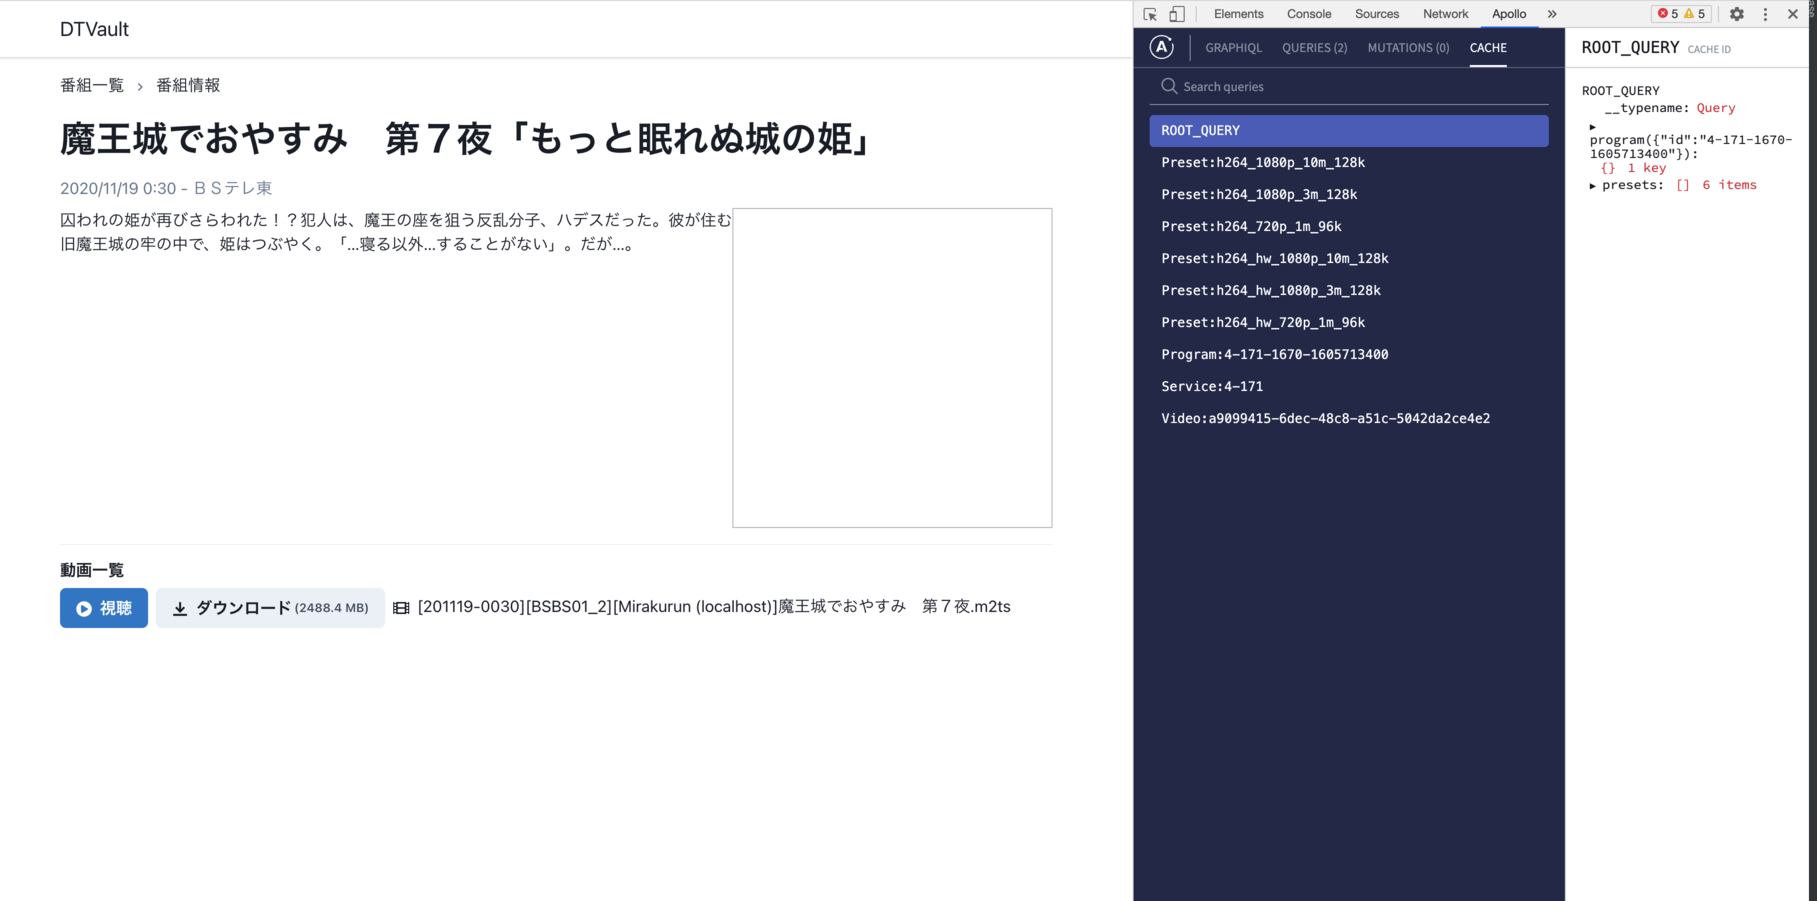Viewport: 1817px width, 901px height.
Task: Click the Apollo logo icon
Action: pyautogui.click(x=1161, y=47)
